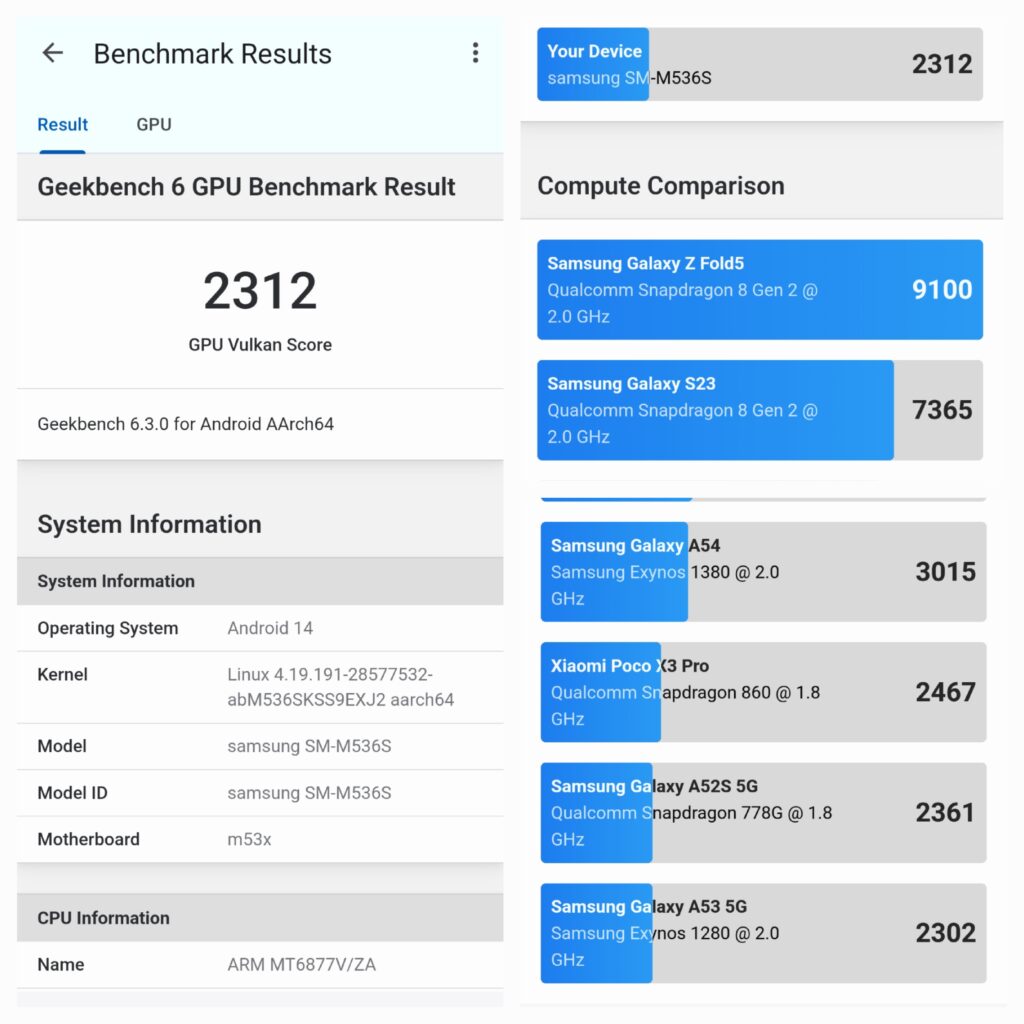
Task: Open Samsung Galaxy A52S 5G entry
Action: click(x=763, y=812)
